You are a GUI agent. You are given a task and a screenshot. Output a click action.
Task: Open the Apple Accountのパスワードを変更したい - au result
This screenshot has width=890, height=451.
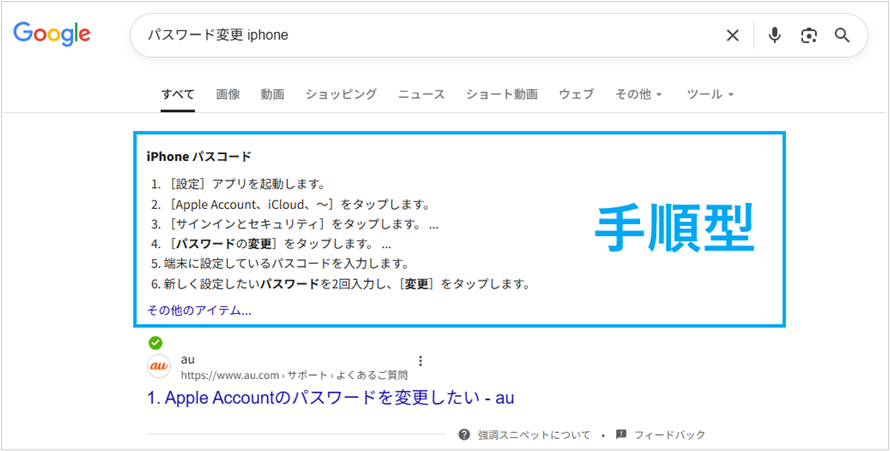(x=330, y=398)
